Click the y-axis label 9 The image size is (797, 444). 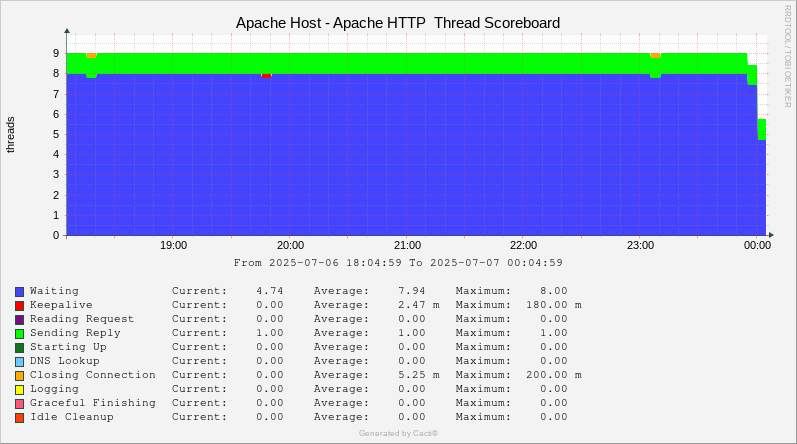[56, 53]
